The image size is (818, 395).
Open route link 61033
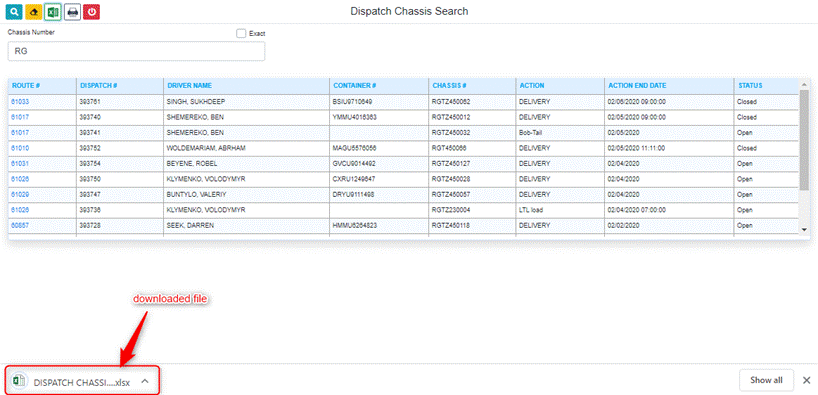coord(20,102)
